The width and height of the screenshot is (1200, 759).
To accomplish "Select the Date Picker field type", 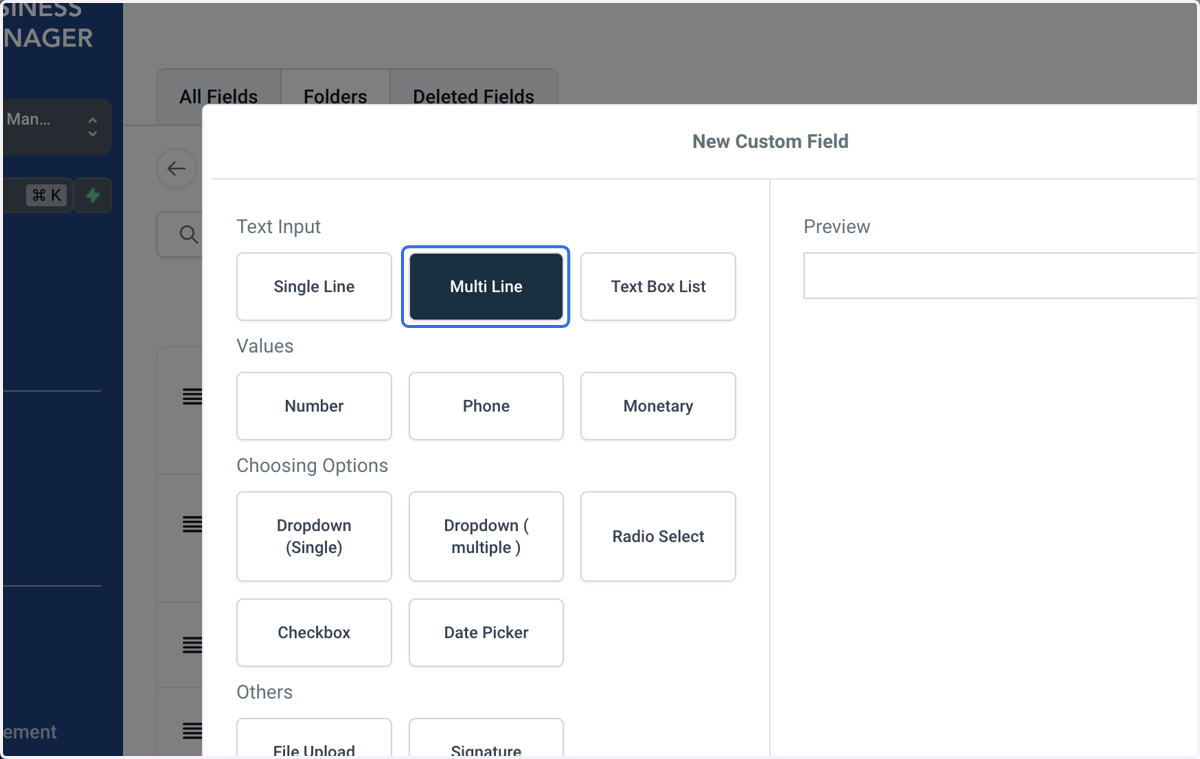I will [486, 632].
